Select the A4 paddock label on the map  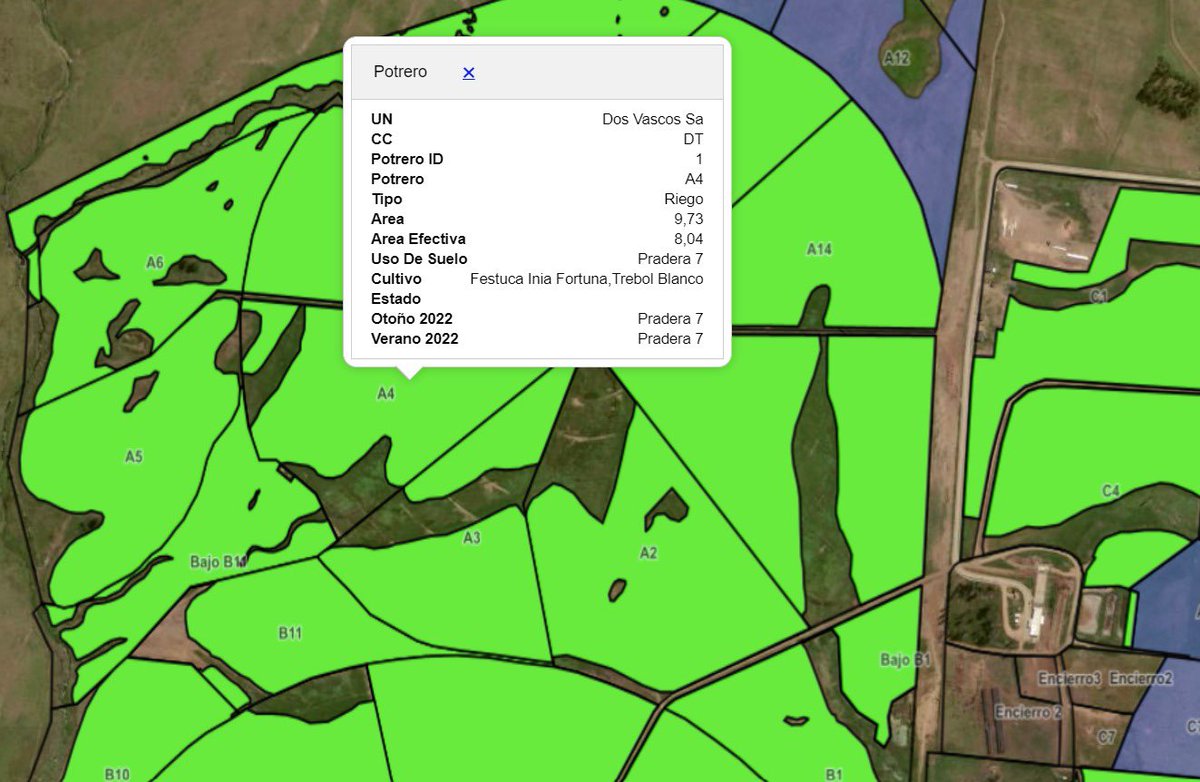click(x=386, y=394)
